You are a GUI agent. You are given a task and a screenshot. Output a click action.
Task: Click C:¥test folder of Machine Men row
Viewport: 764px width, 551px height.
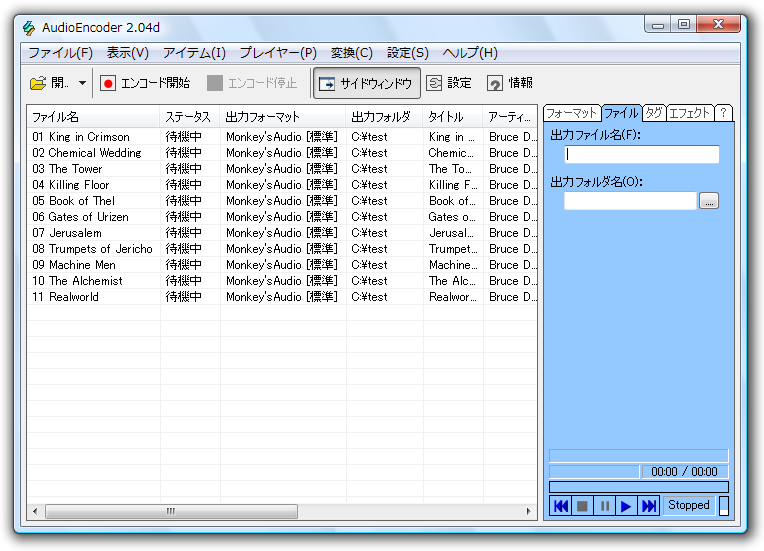[369, 266]
